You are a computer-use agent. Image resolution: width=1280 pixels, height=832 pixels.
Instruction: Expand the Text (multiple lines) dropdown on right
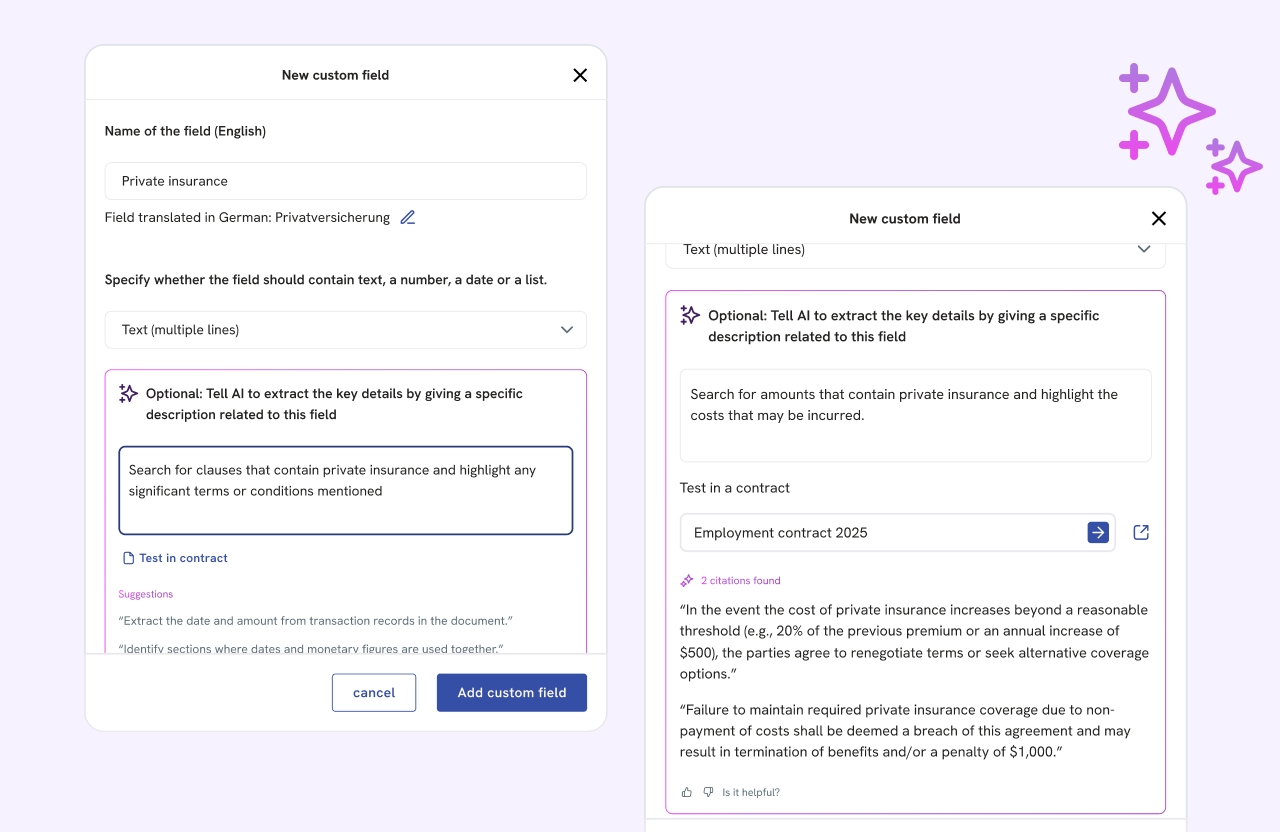[x=1144, y=250]
